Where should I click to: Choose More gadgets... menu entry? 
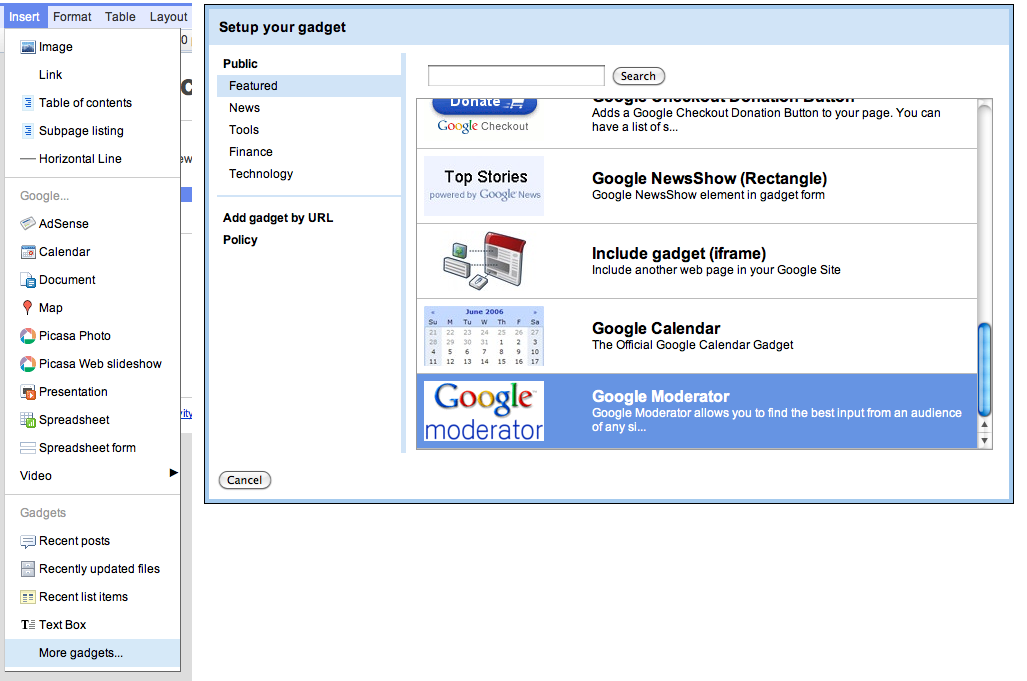point(92,653)
